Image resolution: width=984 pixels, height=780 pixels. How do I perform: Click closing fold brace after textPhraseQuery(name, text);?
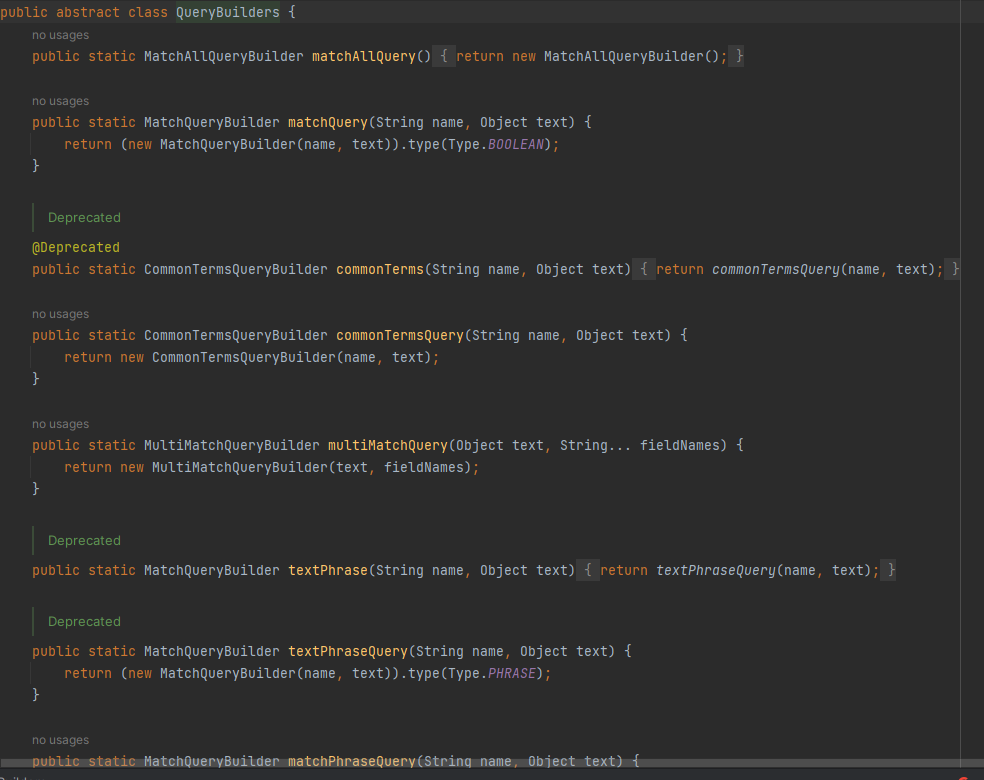(890, 570)
